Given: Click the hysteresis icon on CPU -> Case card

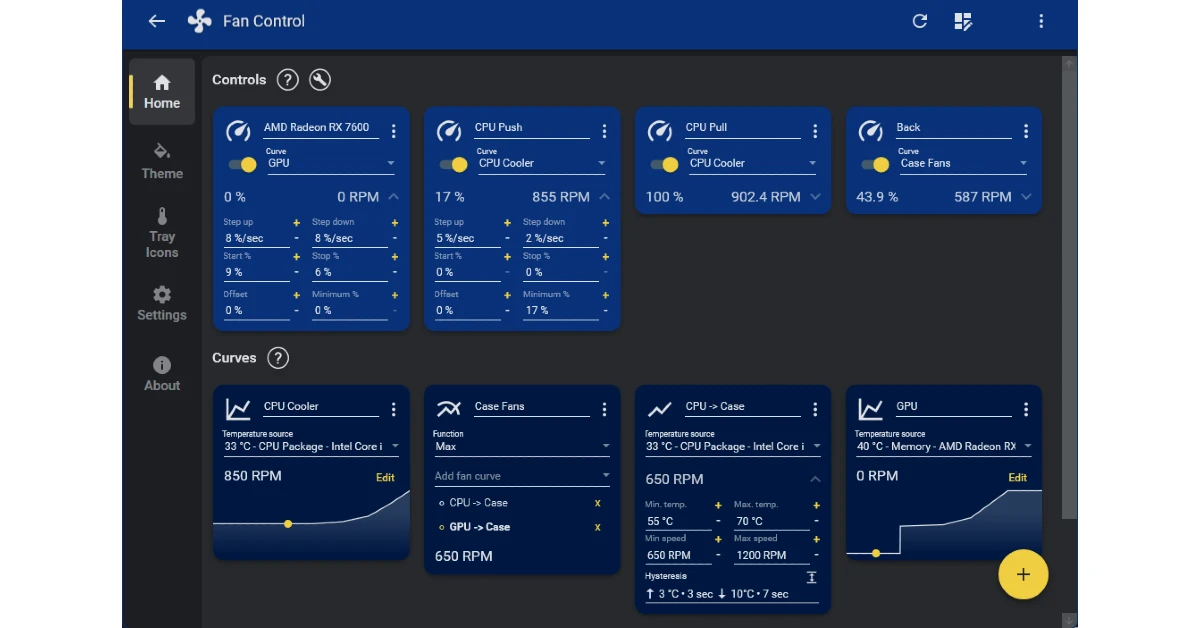Looking at the screenshot, I should (x=811, y=577).
